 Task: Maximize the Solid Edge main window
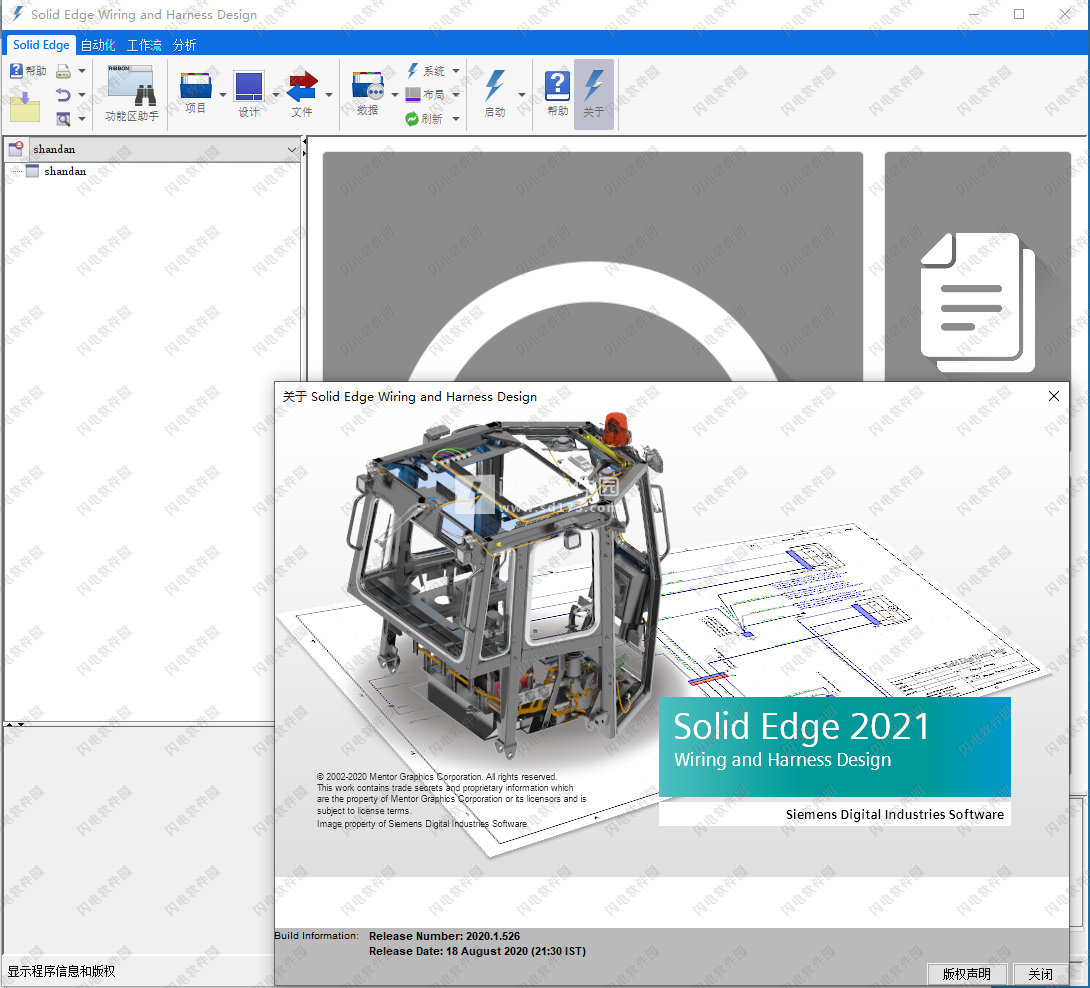1019,14
